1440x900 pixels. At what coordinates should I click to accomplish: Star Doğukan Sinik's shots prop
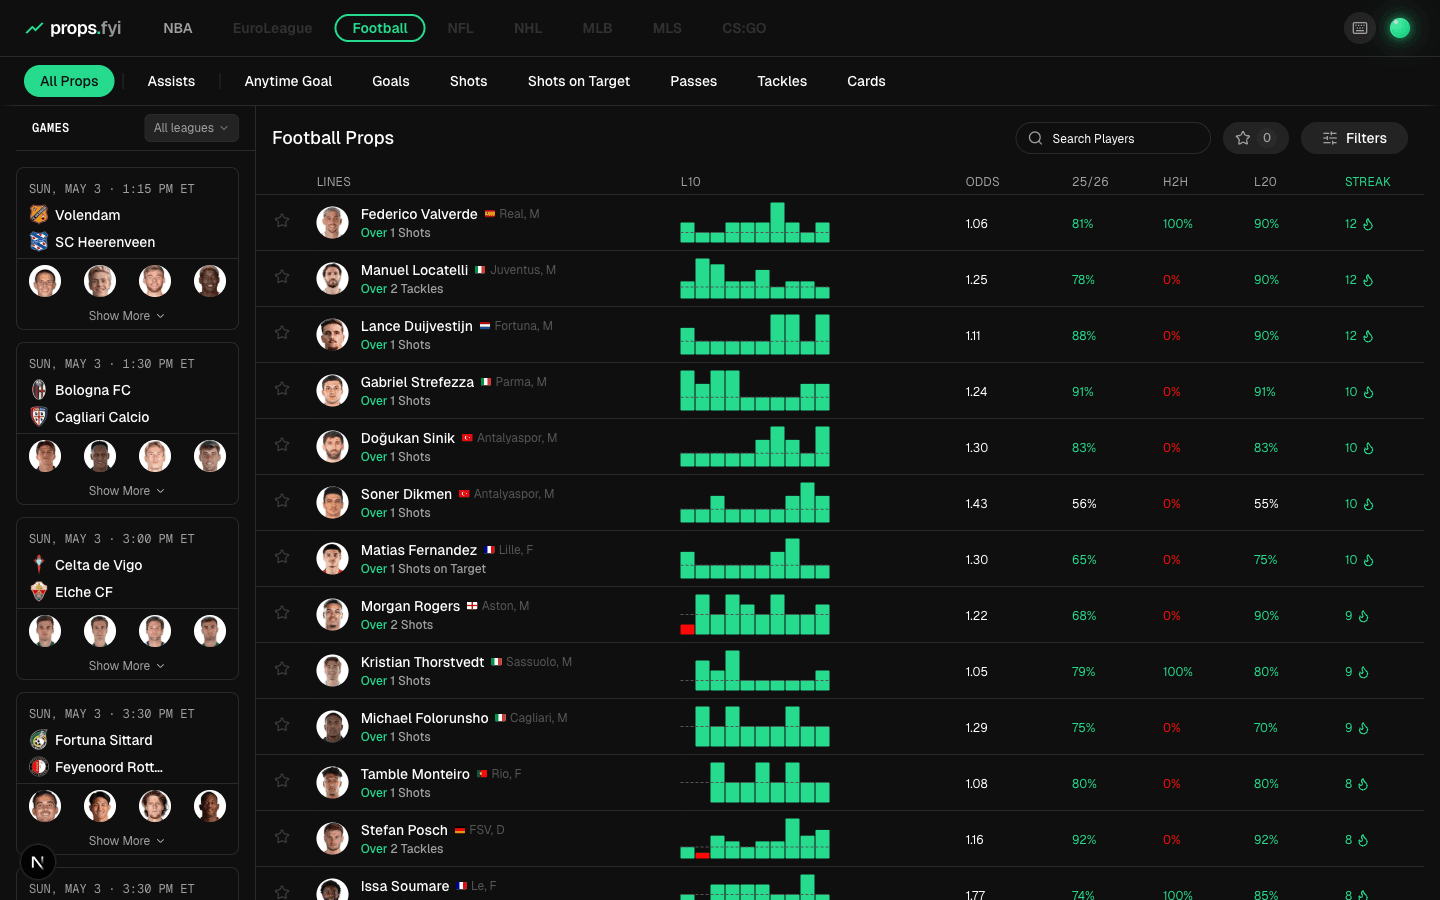tap(282, 445)
